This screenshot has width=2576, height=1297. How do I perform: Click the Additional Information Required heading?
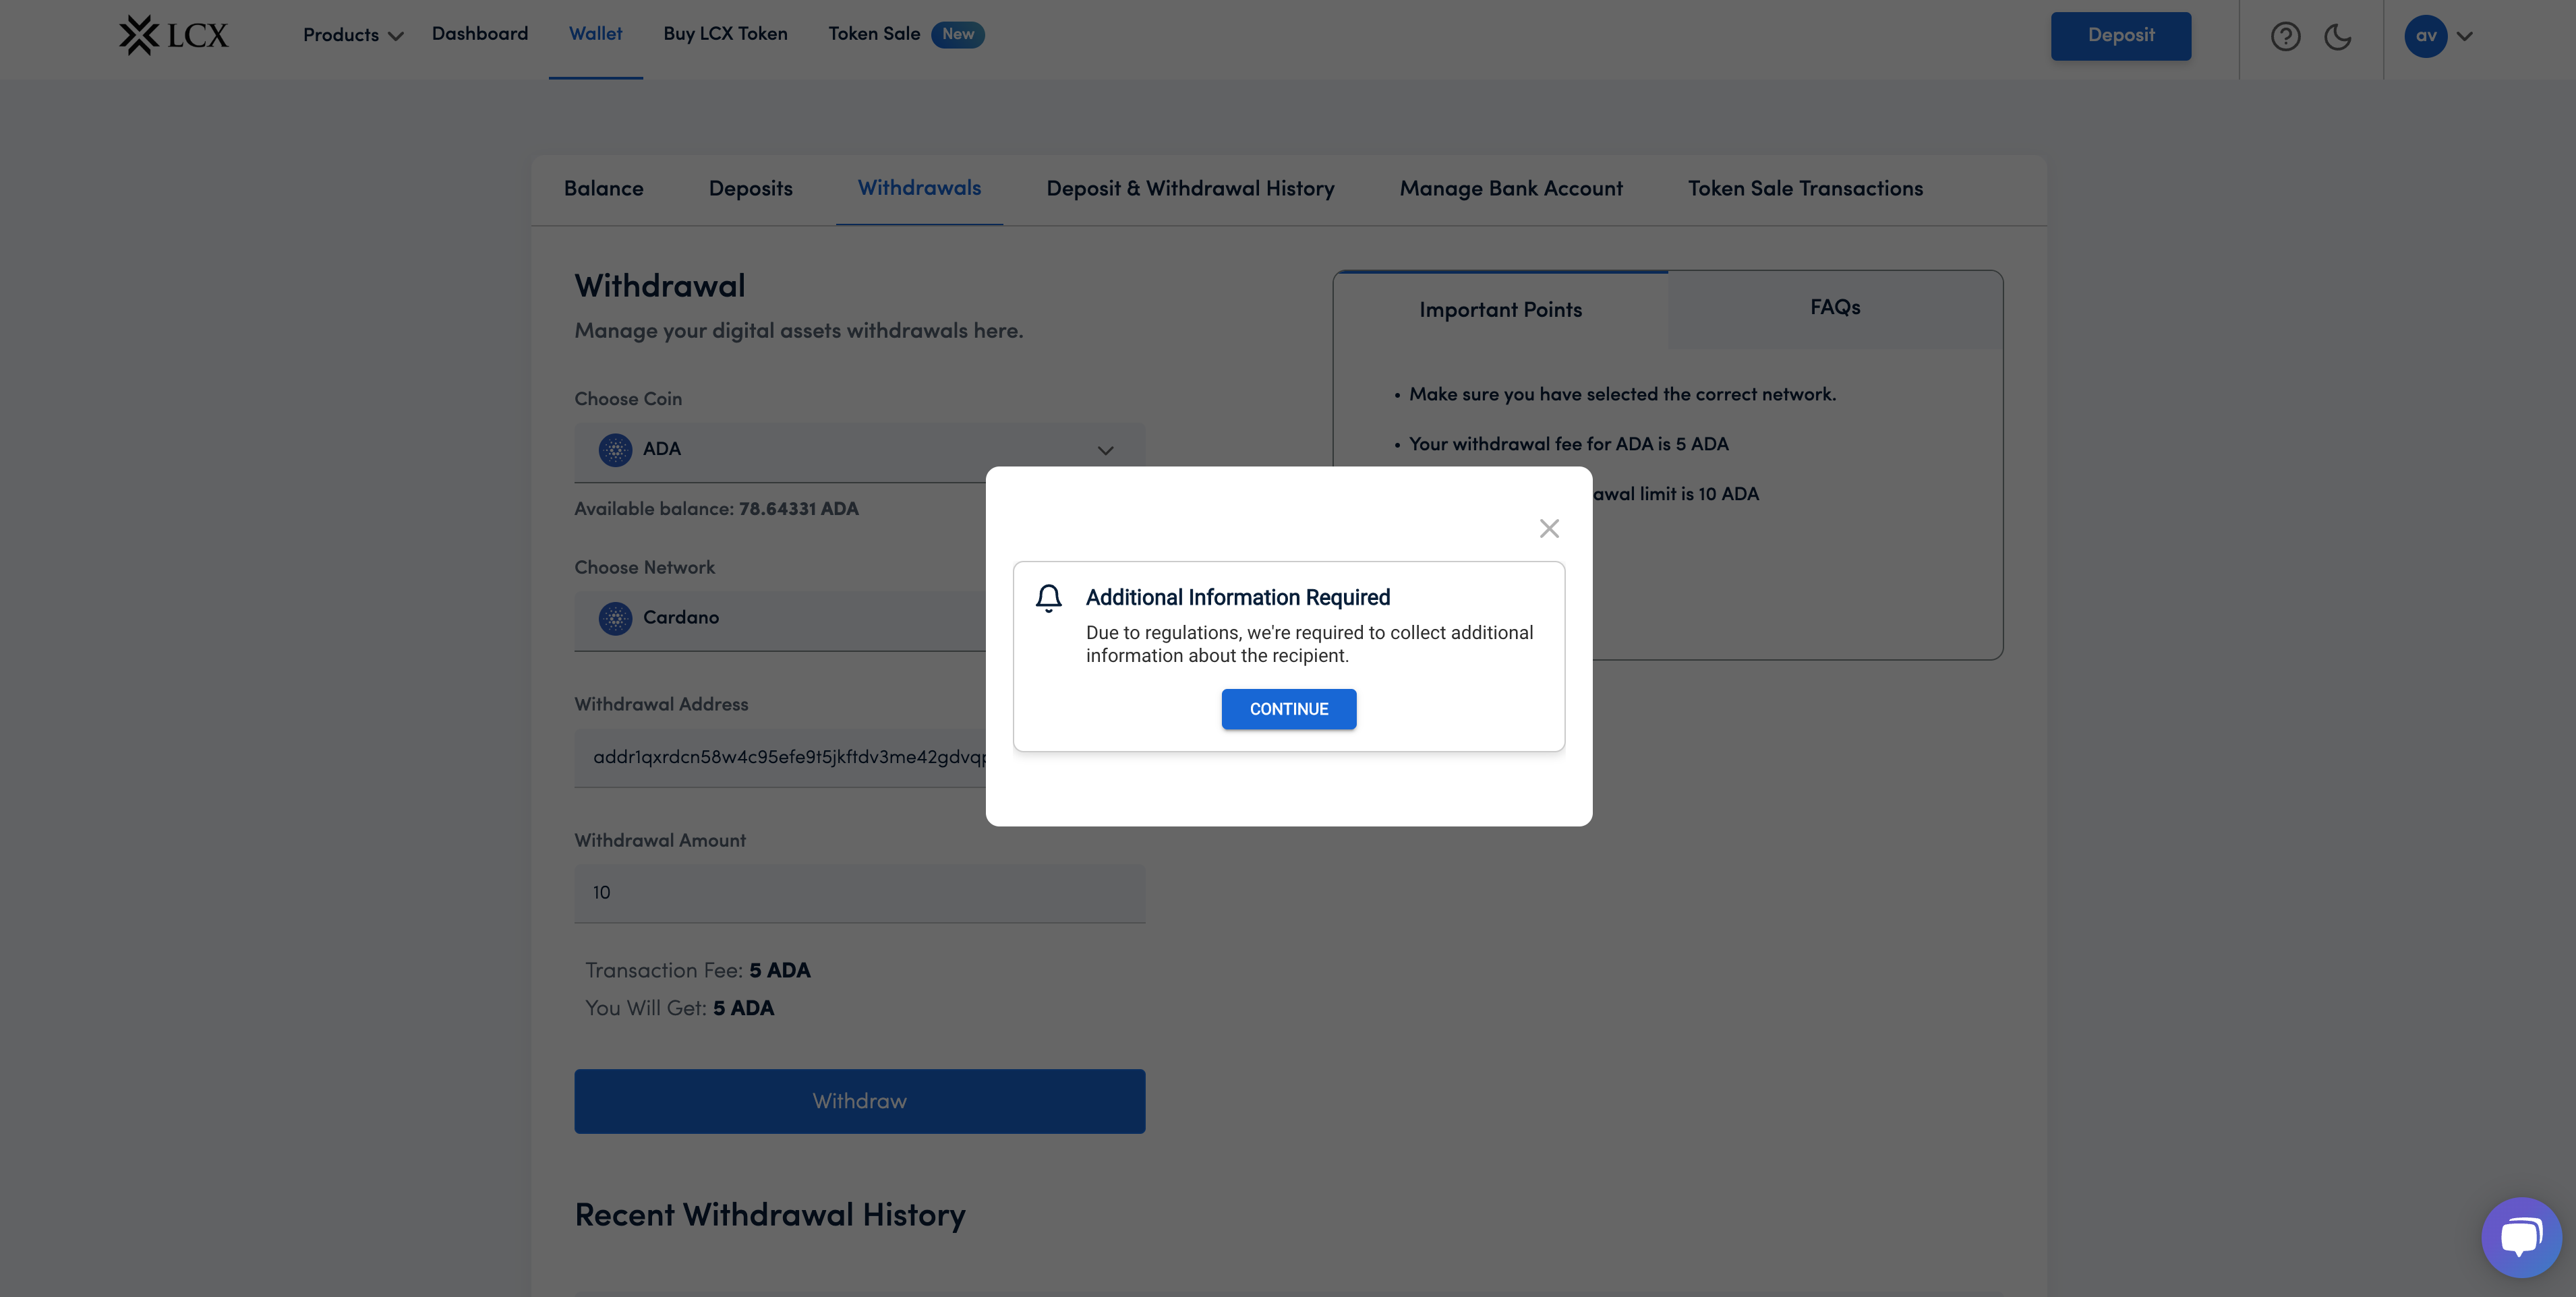(x=1237, y=598)
